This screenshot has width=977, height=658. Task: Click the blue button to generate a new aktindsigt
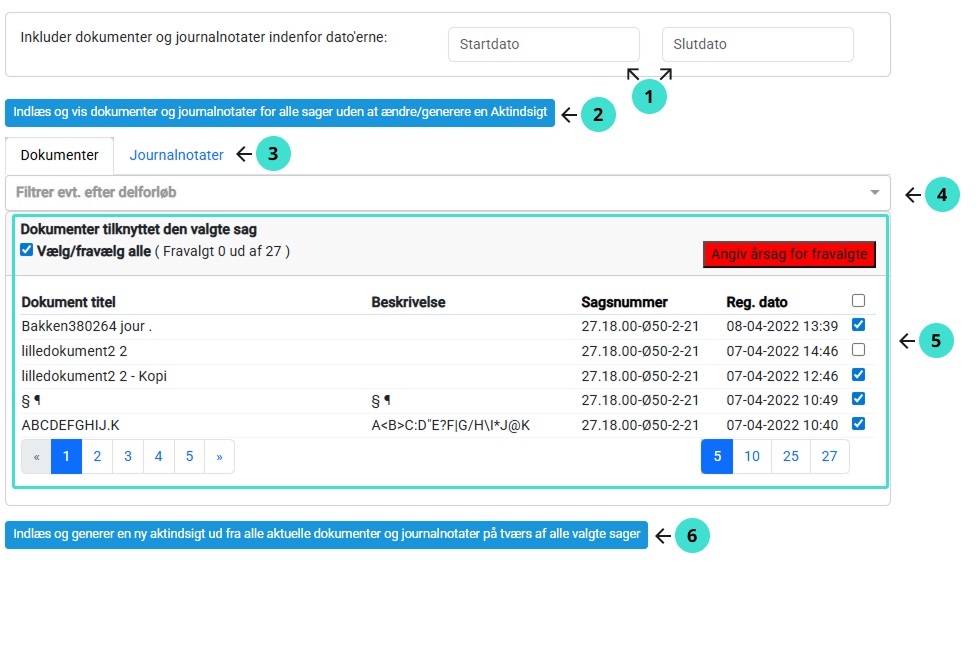326,534
